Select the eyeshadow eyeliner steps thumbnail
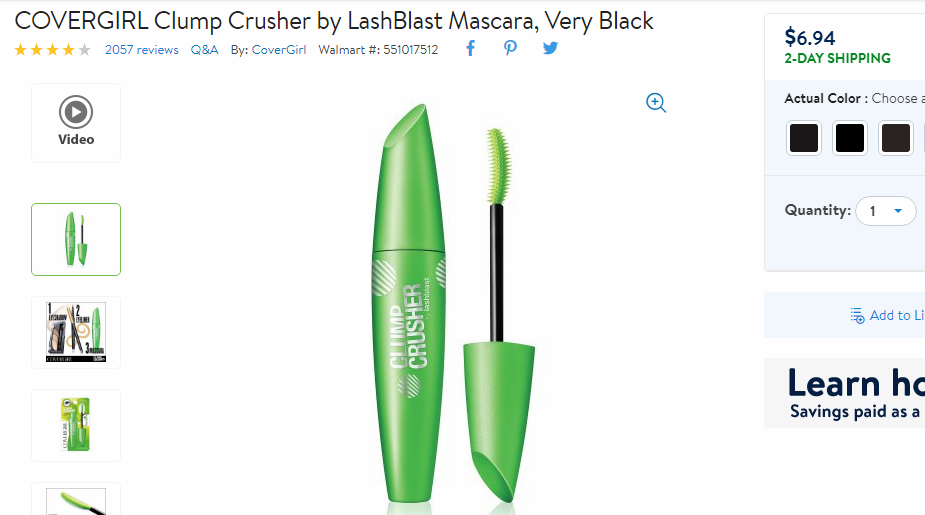The height and width of the screenshot is (515, 925). coord(76,332)
